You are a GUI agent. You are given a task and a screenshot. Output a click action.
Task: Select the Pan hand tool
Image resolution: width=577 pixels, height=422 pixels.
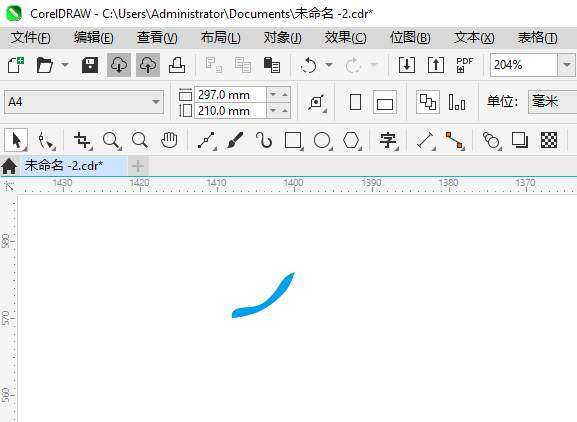[x=169, y=140]
